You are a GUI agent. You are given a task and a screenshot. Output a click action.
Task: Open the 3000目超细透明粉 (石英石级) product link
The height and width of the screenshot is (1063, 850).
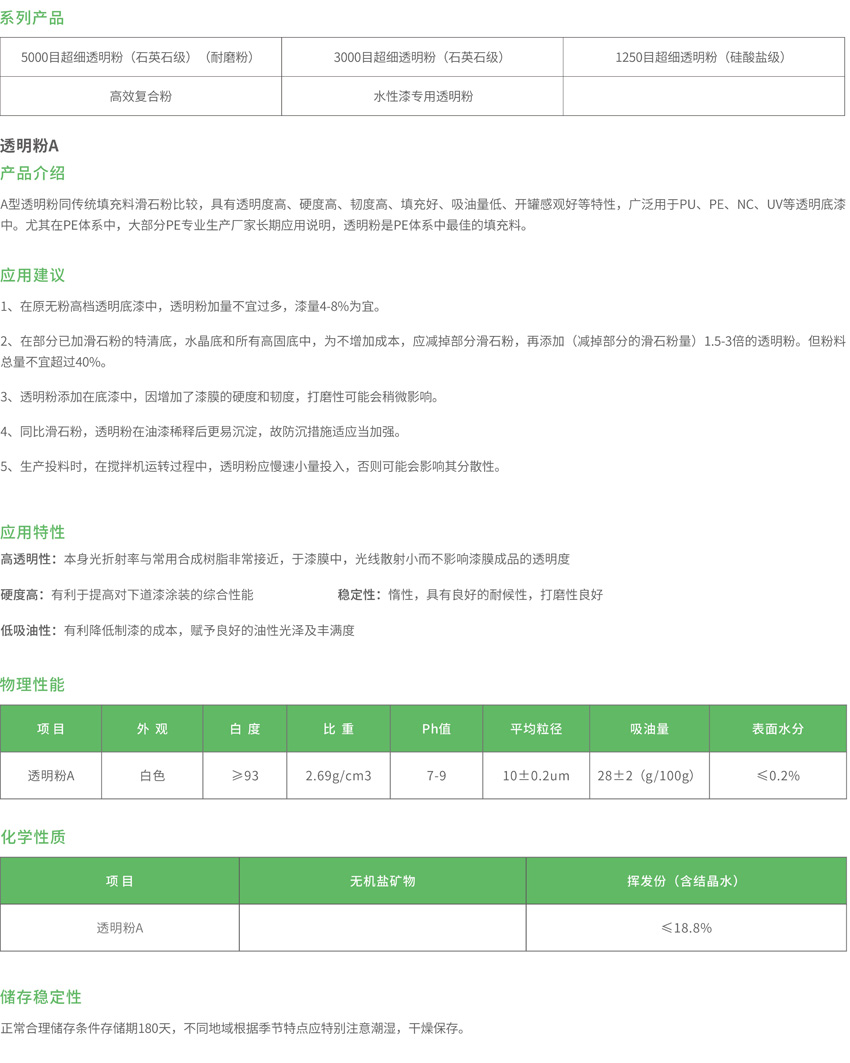click(422, 57)
